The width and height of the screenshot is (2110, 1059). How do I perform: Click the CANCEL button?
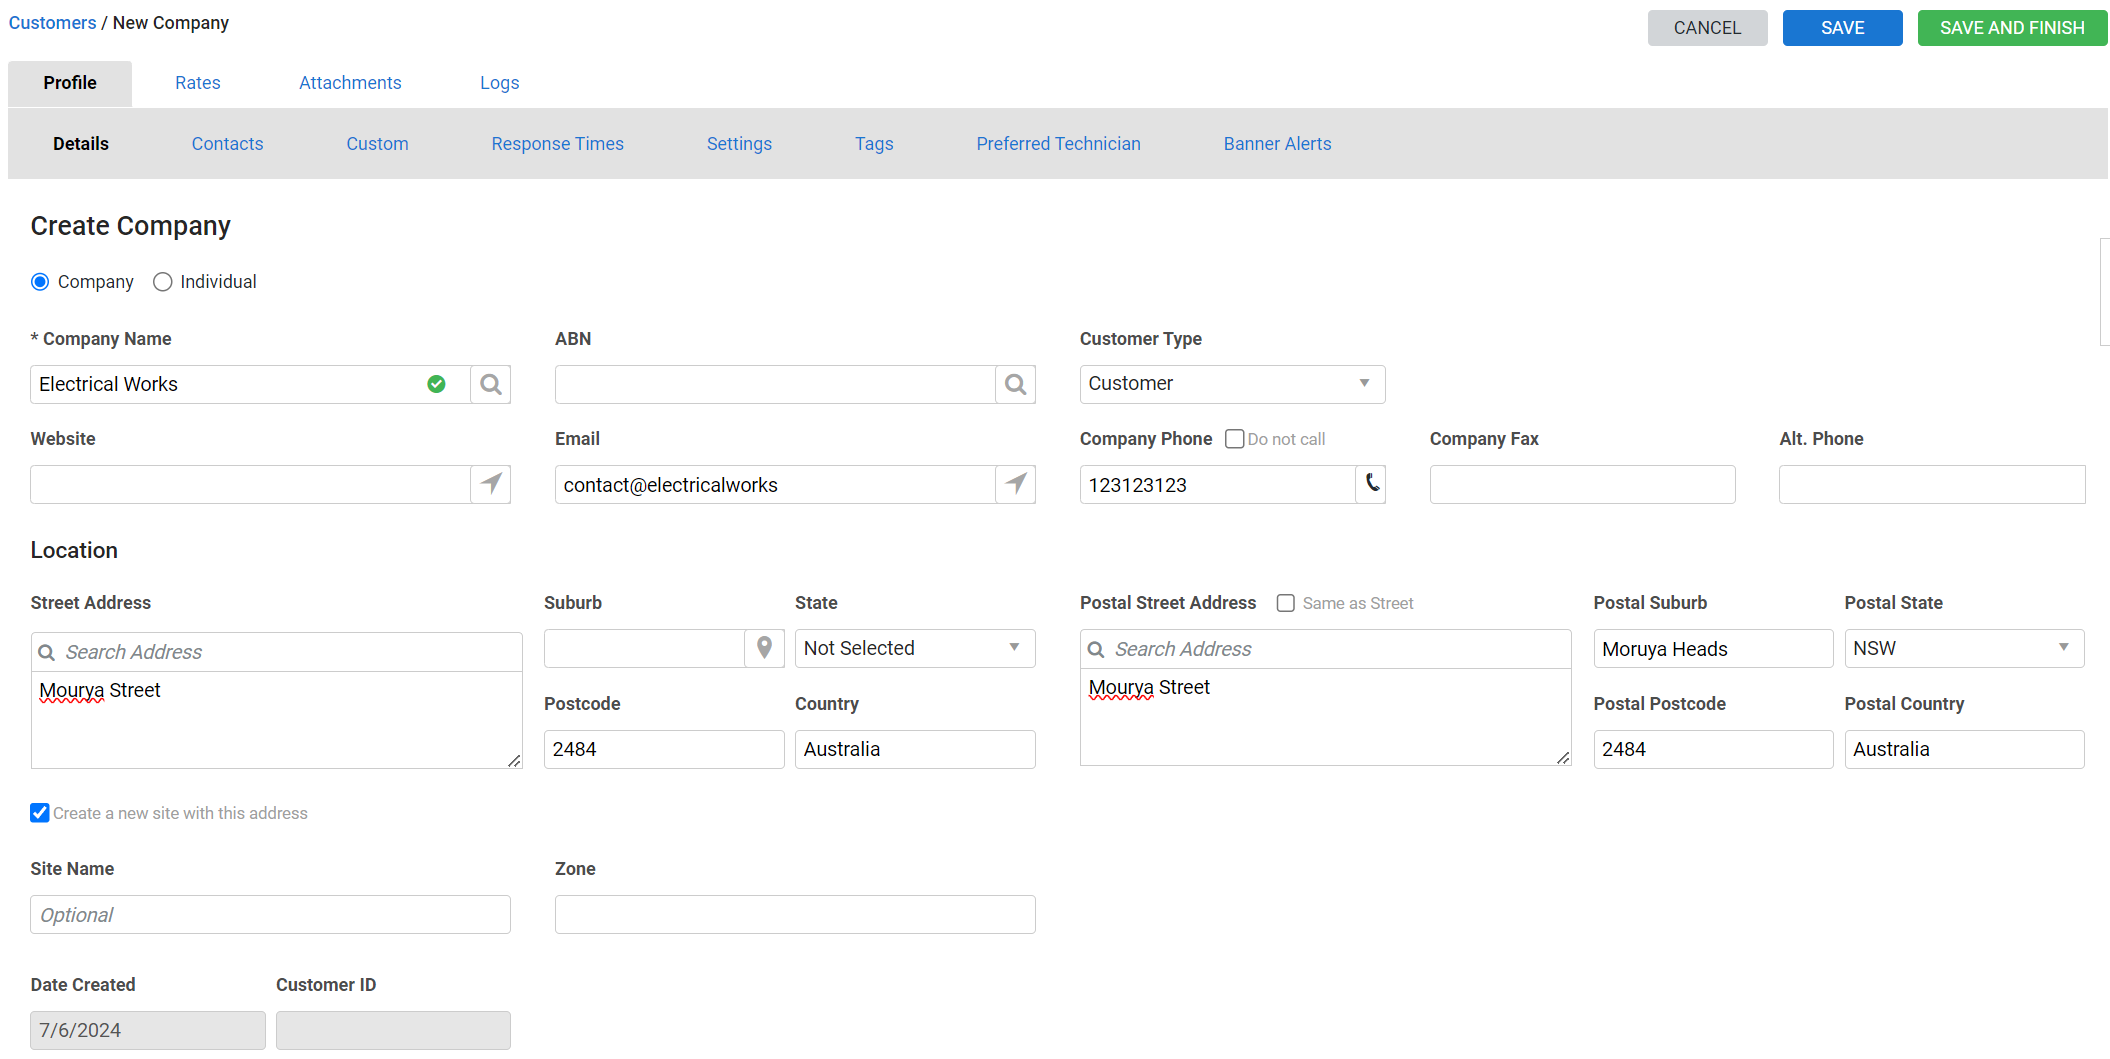tap(1707, 28)
